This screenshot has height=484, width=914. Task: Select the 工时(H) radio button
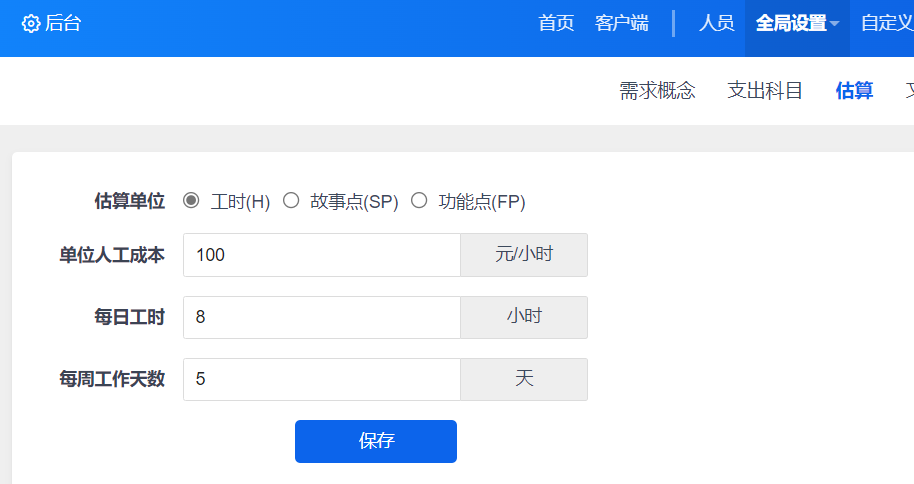[x=191, y=201]
